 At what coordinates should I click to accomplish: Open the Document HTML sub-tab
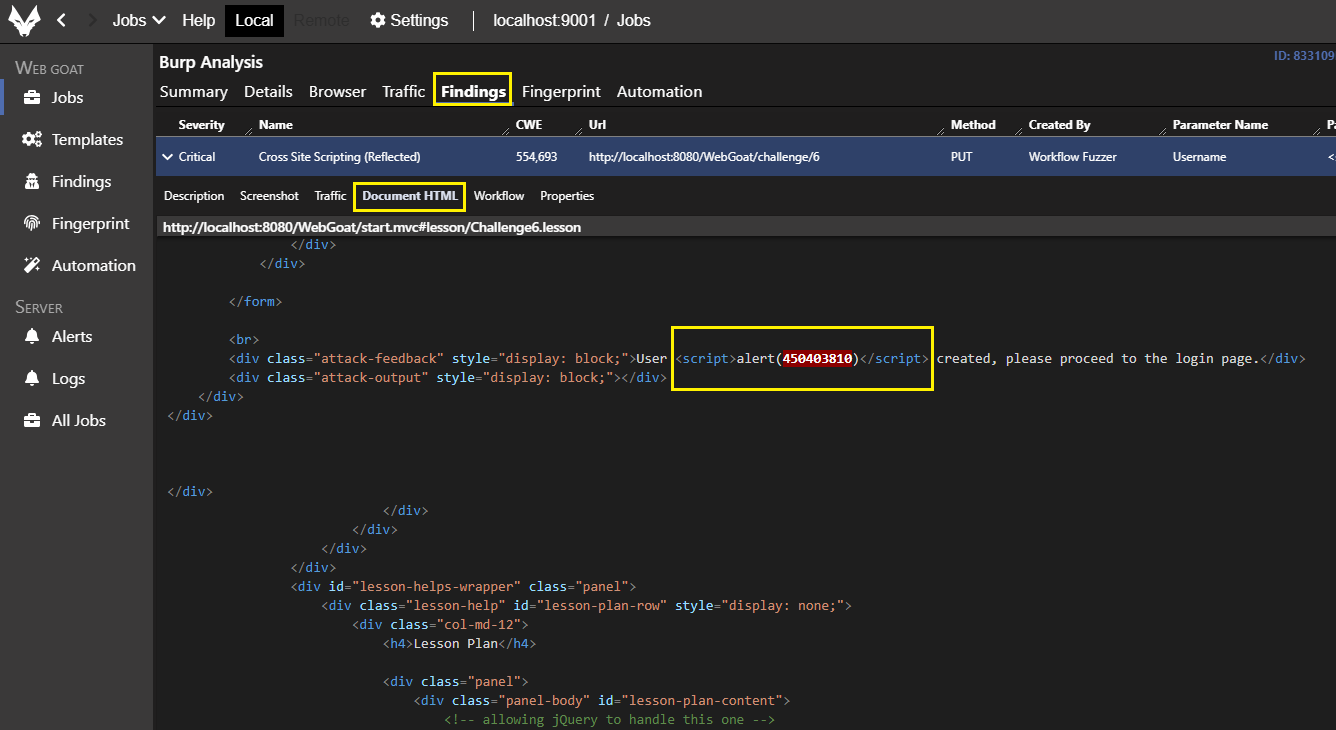click(x=410, y=196)
